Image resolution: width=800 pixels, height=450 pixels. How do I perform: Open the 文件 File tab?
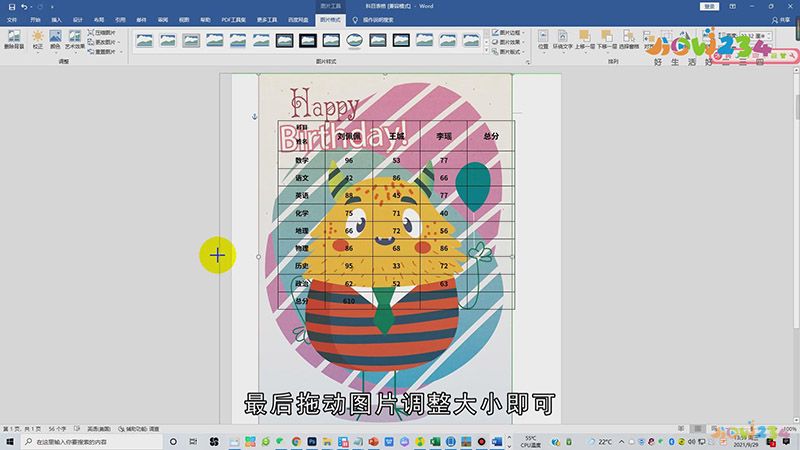coord(12,20)
